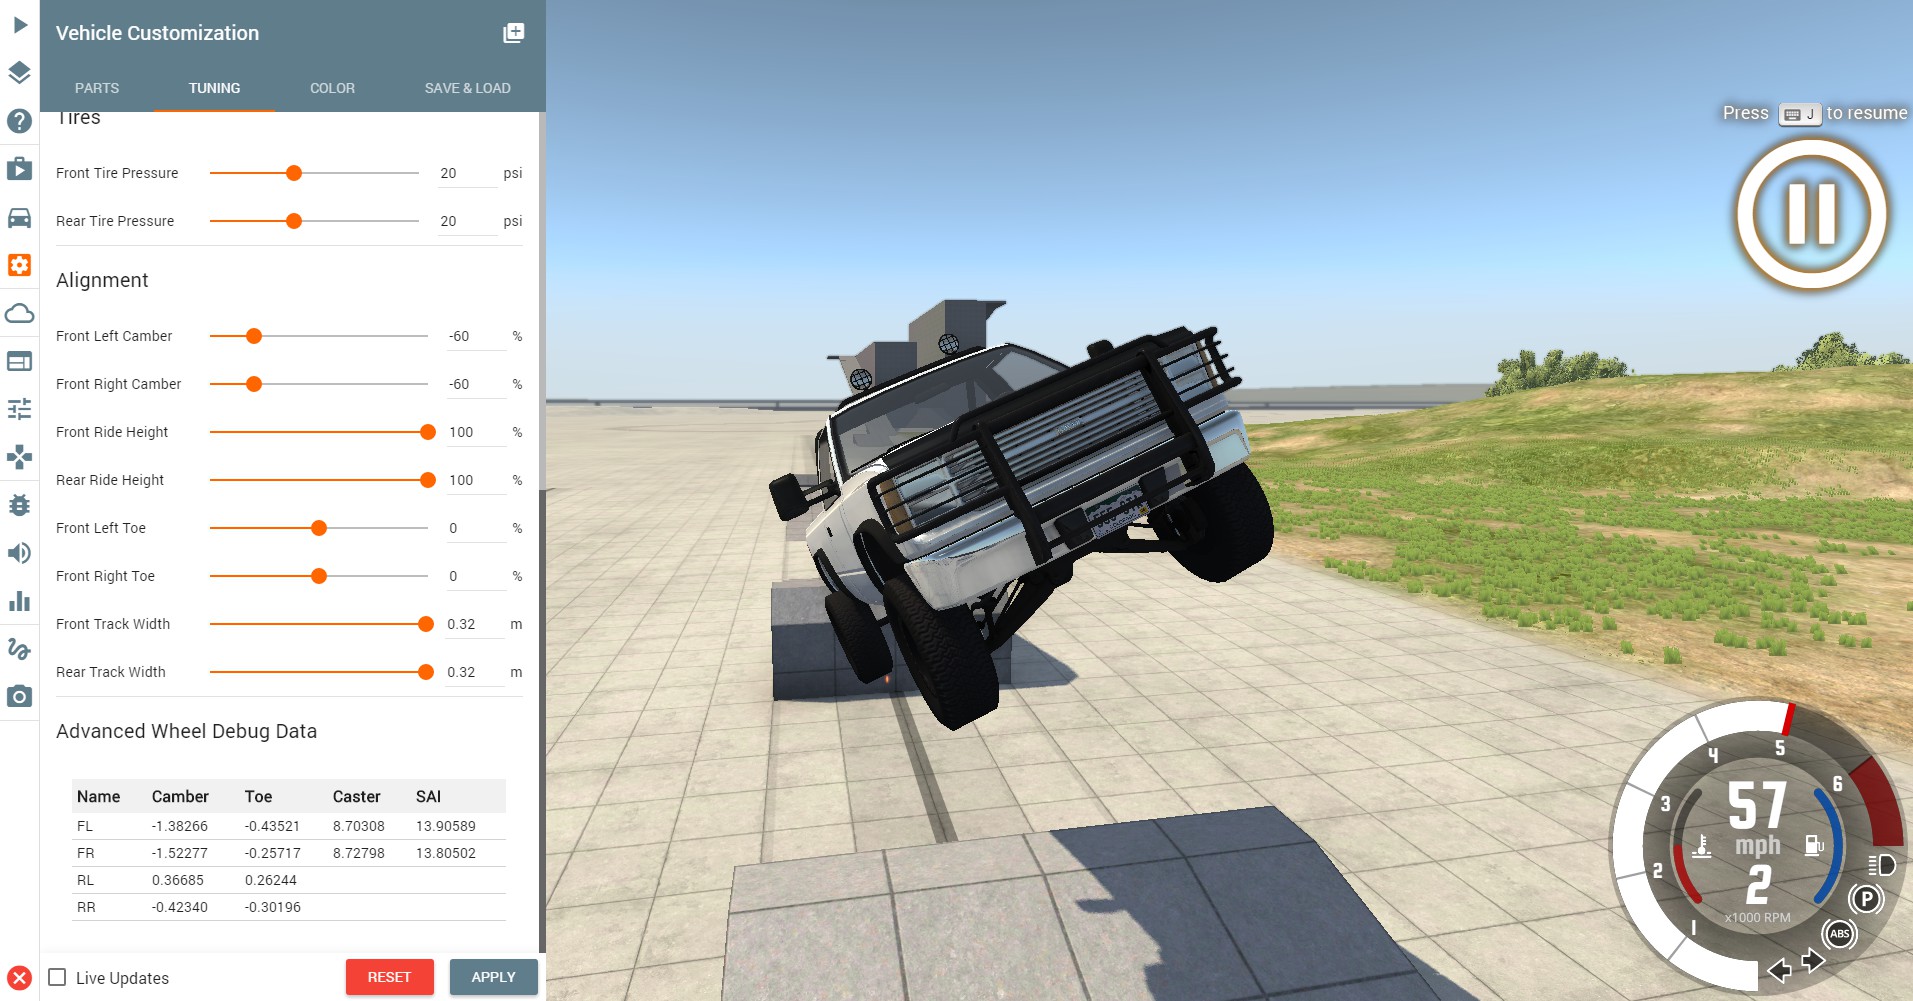The width and height of the screenshot is (1913, 1001).
Task: Open the vehicle selector car icon
Action: [x=20, y=217]
